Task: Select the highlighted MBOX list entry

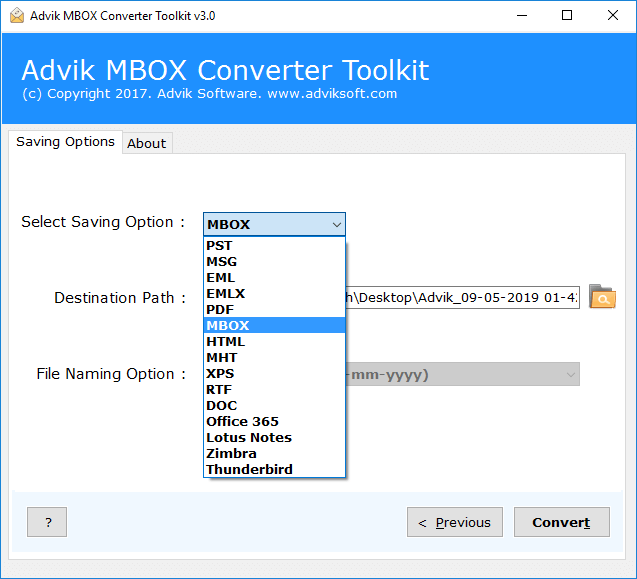Action: coord(274,325)
